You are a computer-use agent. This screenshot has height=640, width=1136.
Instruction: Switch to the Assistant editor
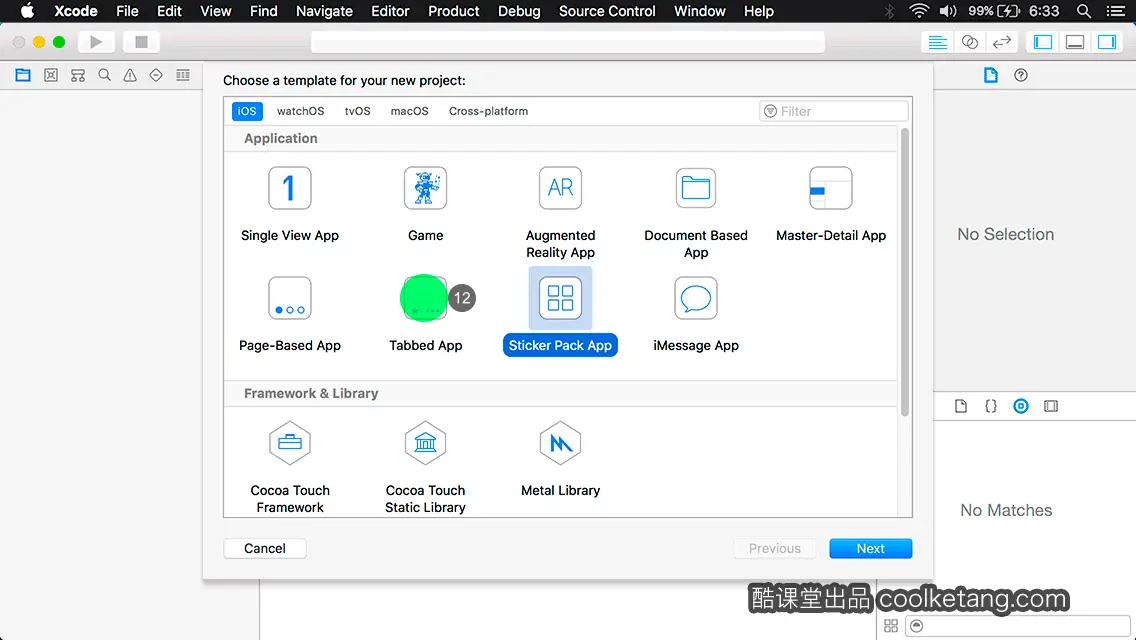pos(969,42)
